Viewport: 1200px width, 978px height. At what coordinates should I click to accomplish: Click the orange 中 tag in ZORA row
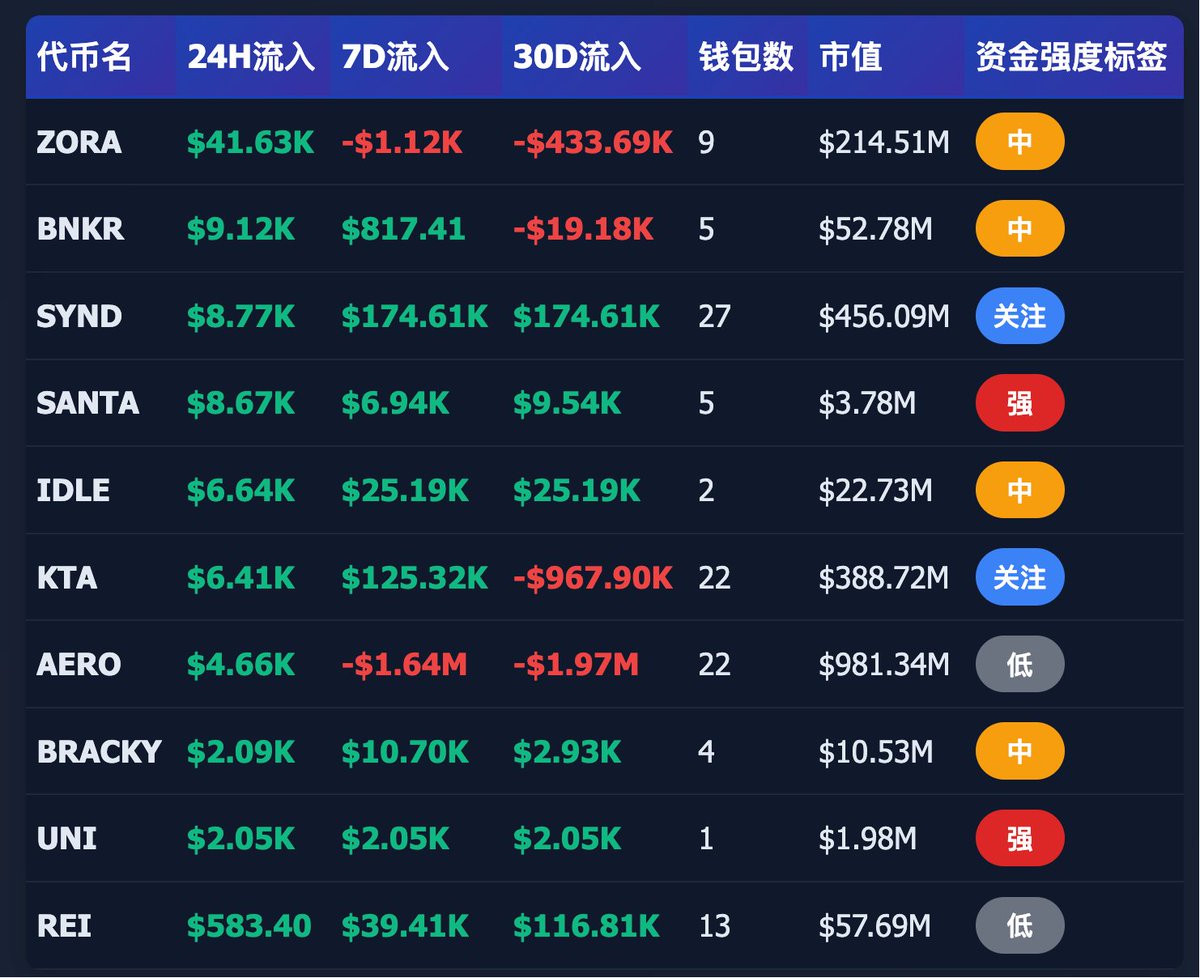pyautogui.click(x=1020, y=142)
